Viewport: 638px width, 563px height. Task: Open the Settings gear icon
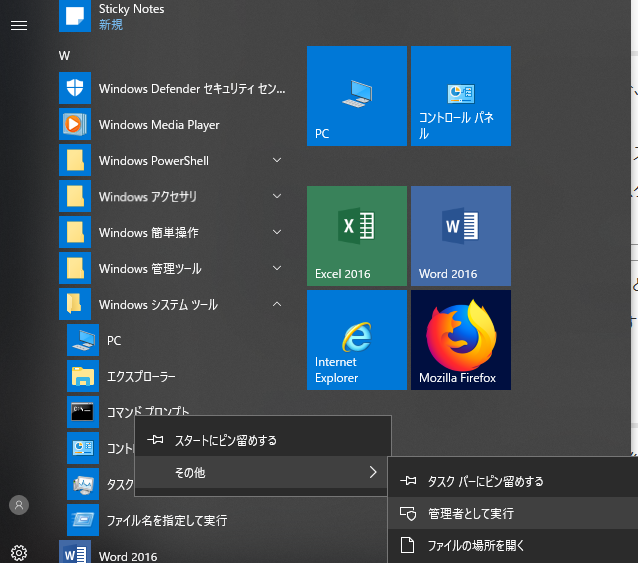(x=19, y=553)
